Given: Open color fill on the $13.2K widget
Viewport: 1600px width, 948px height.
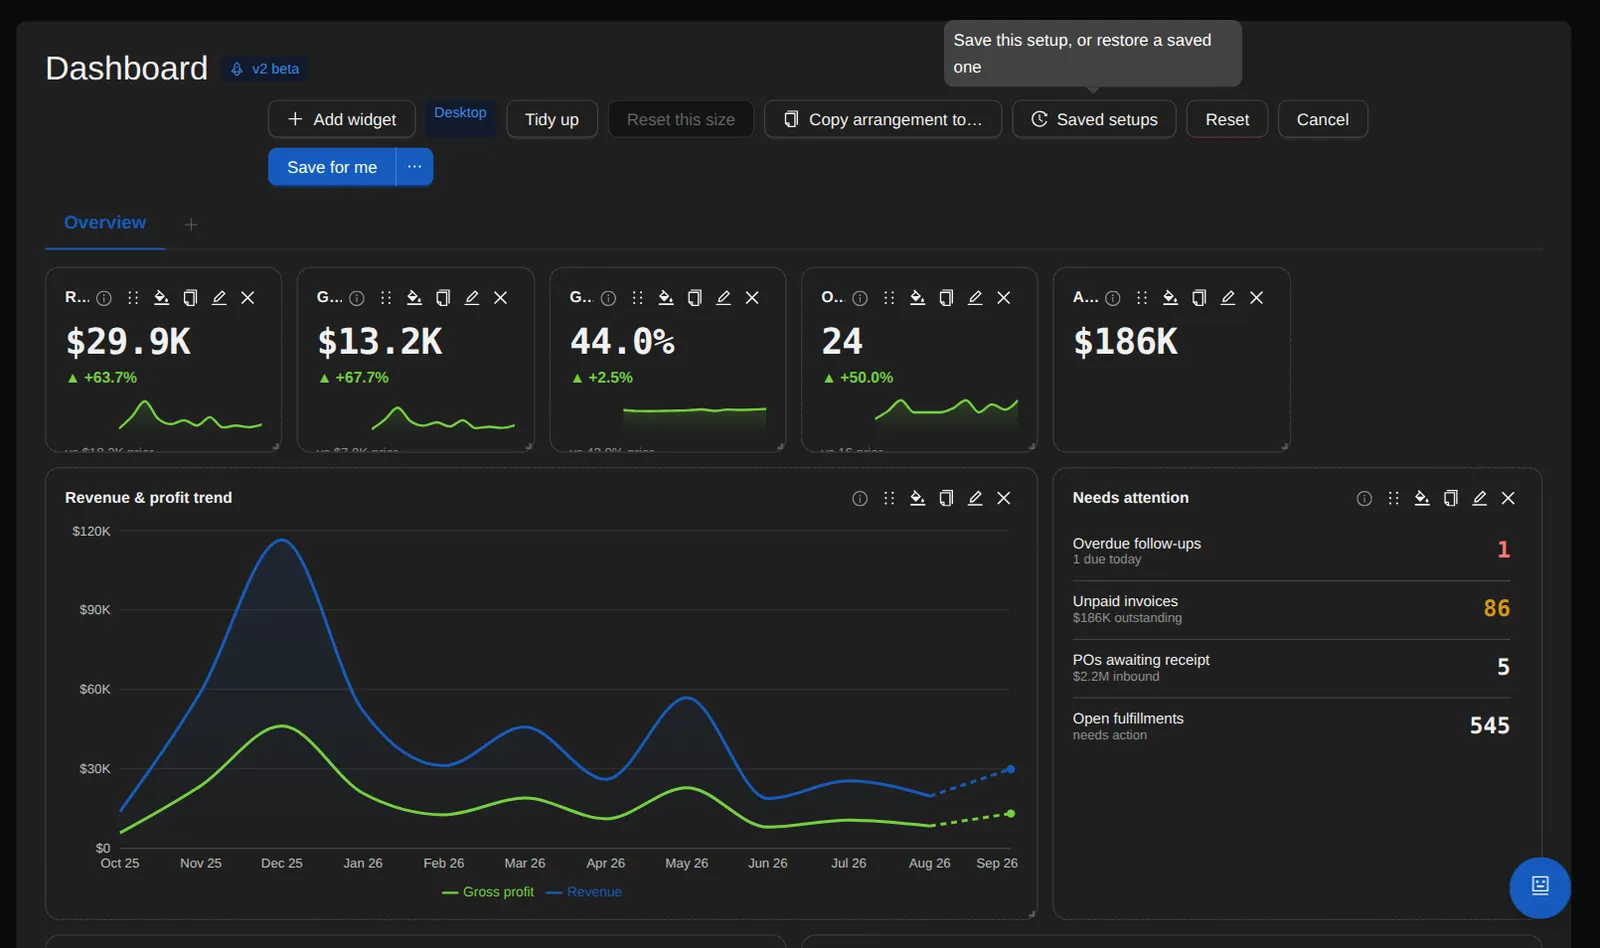Looking at the screenshot, I should coord(414,298).
